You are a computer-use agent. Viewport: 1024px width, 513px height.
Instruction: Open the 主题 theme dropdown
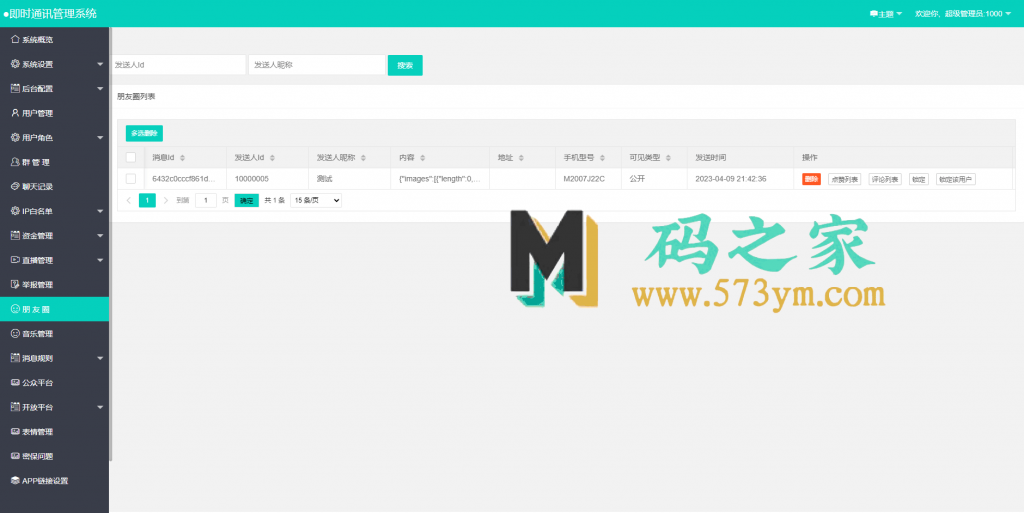coord(886,14)
